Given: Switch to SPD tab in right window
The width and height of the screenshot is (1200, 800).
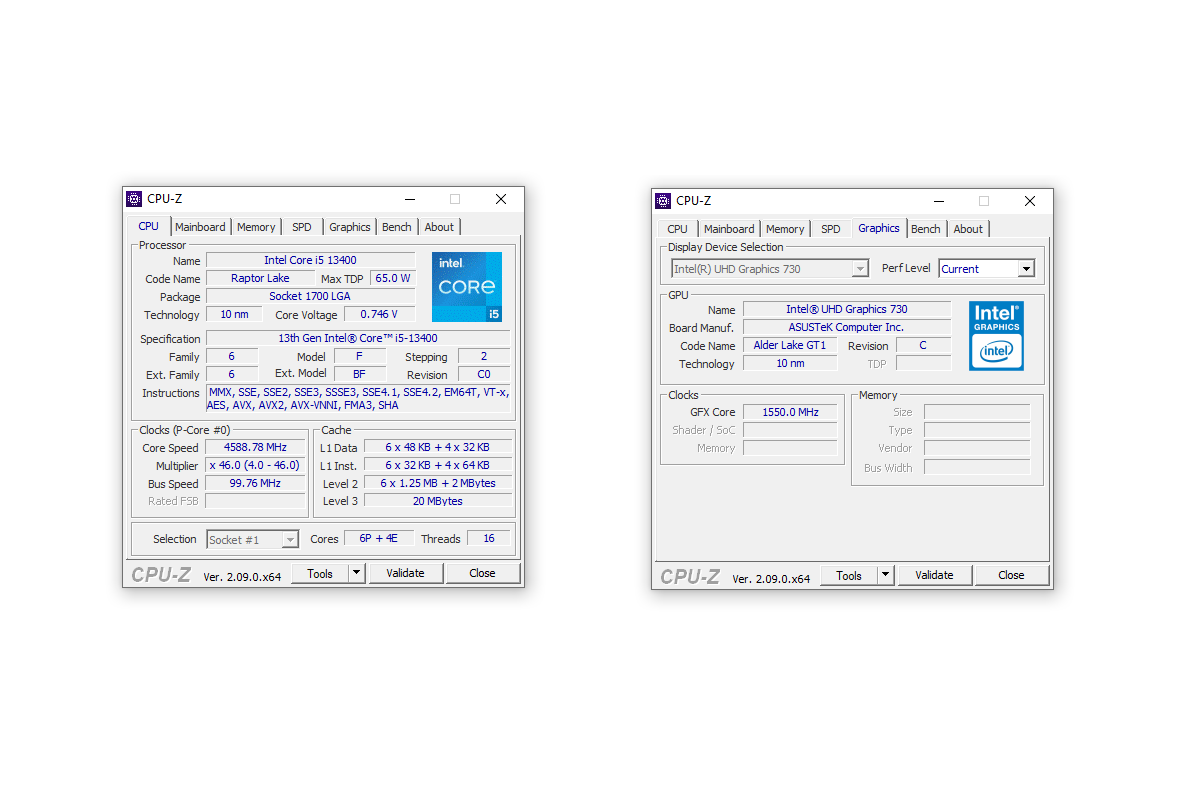Looking at the screenshot, I should click(x=831, y=229).
